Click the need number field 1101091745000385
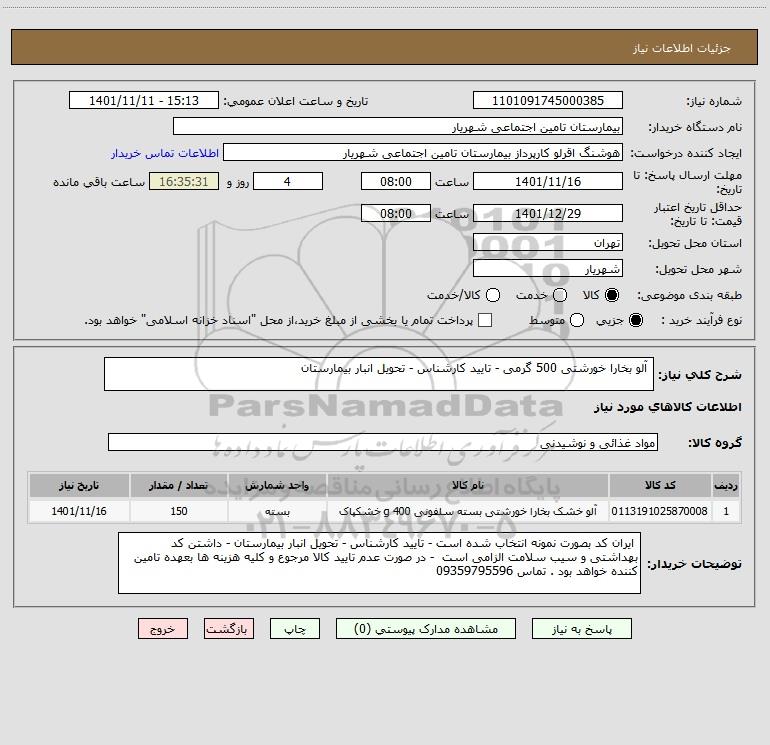The image size is (770, 745). [x=548, y=101]
